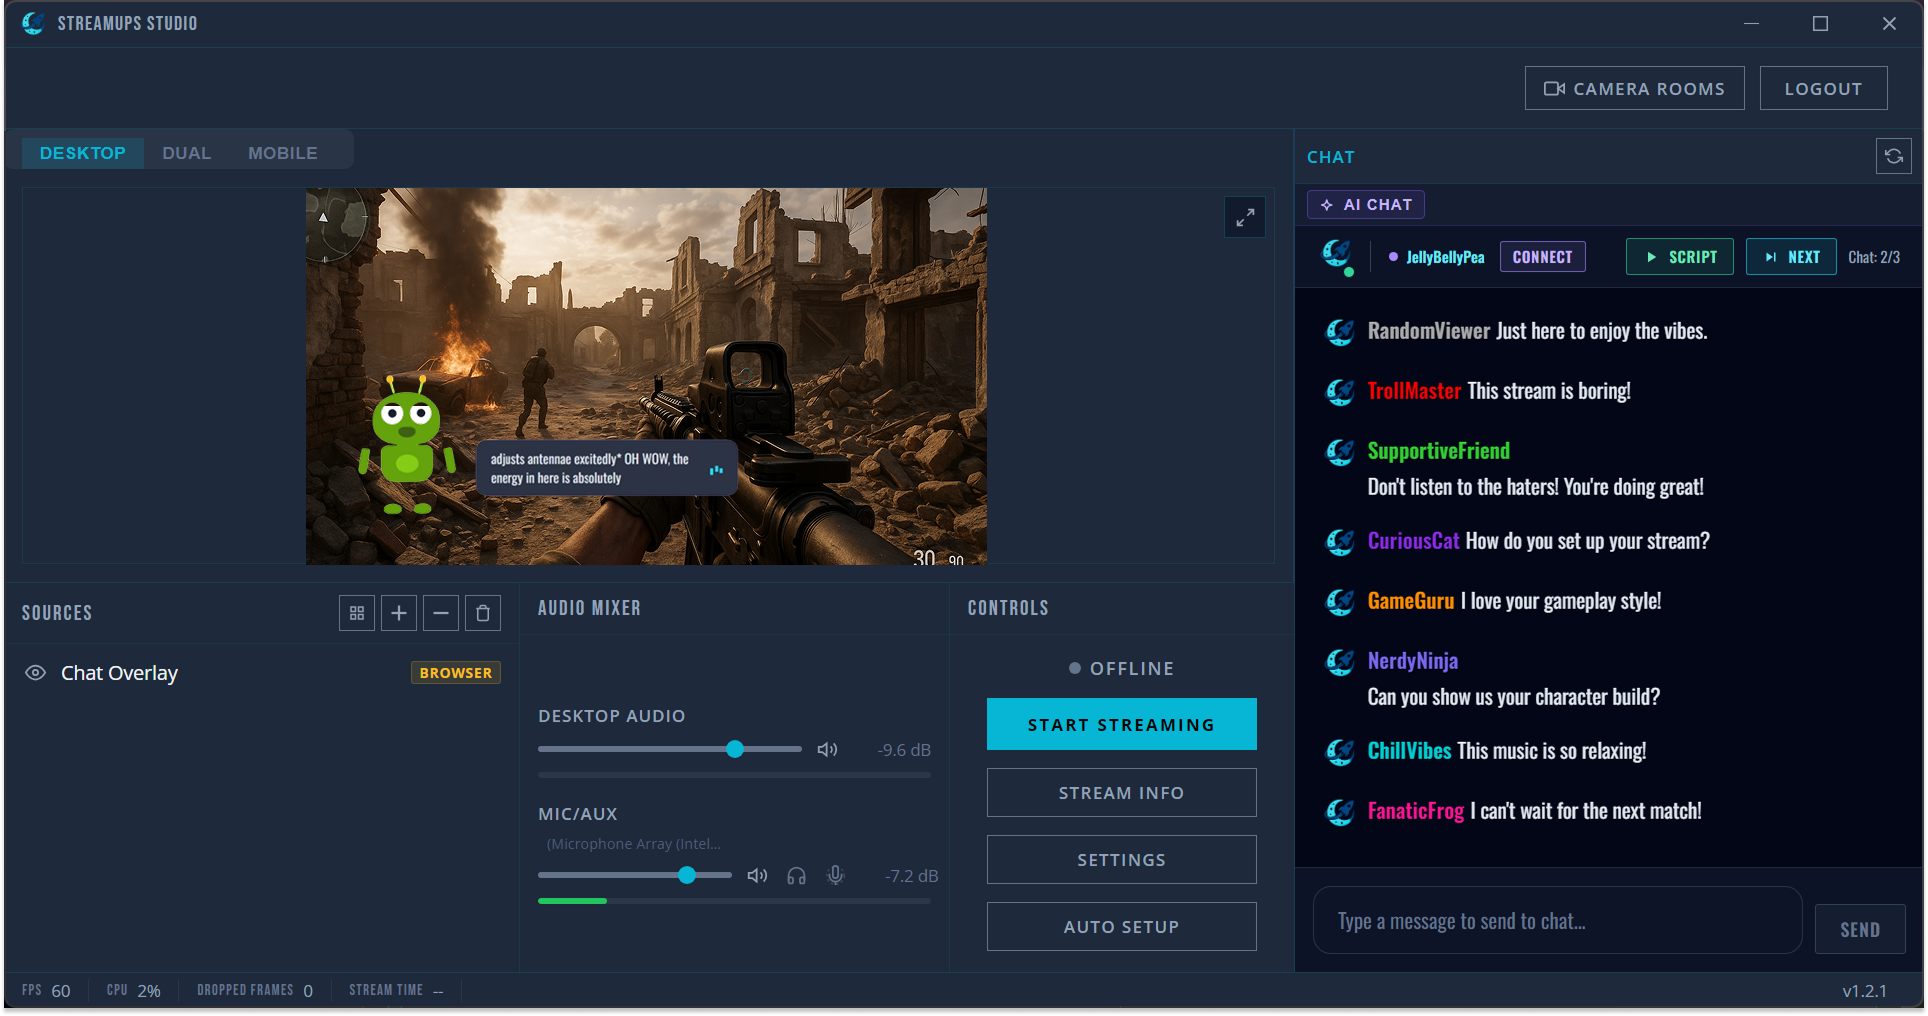The width and height of the screenshot is (1928, 1016).
Task: Open the grid layout icon in Sources
Action: 356,612
